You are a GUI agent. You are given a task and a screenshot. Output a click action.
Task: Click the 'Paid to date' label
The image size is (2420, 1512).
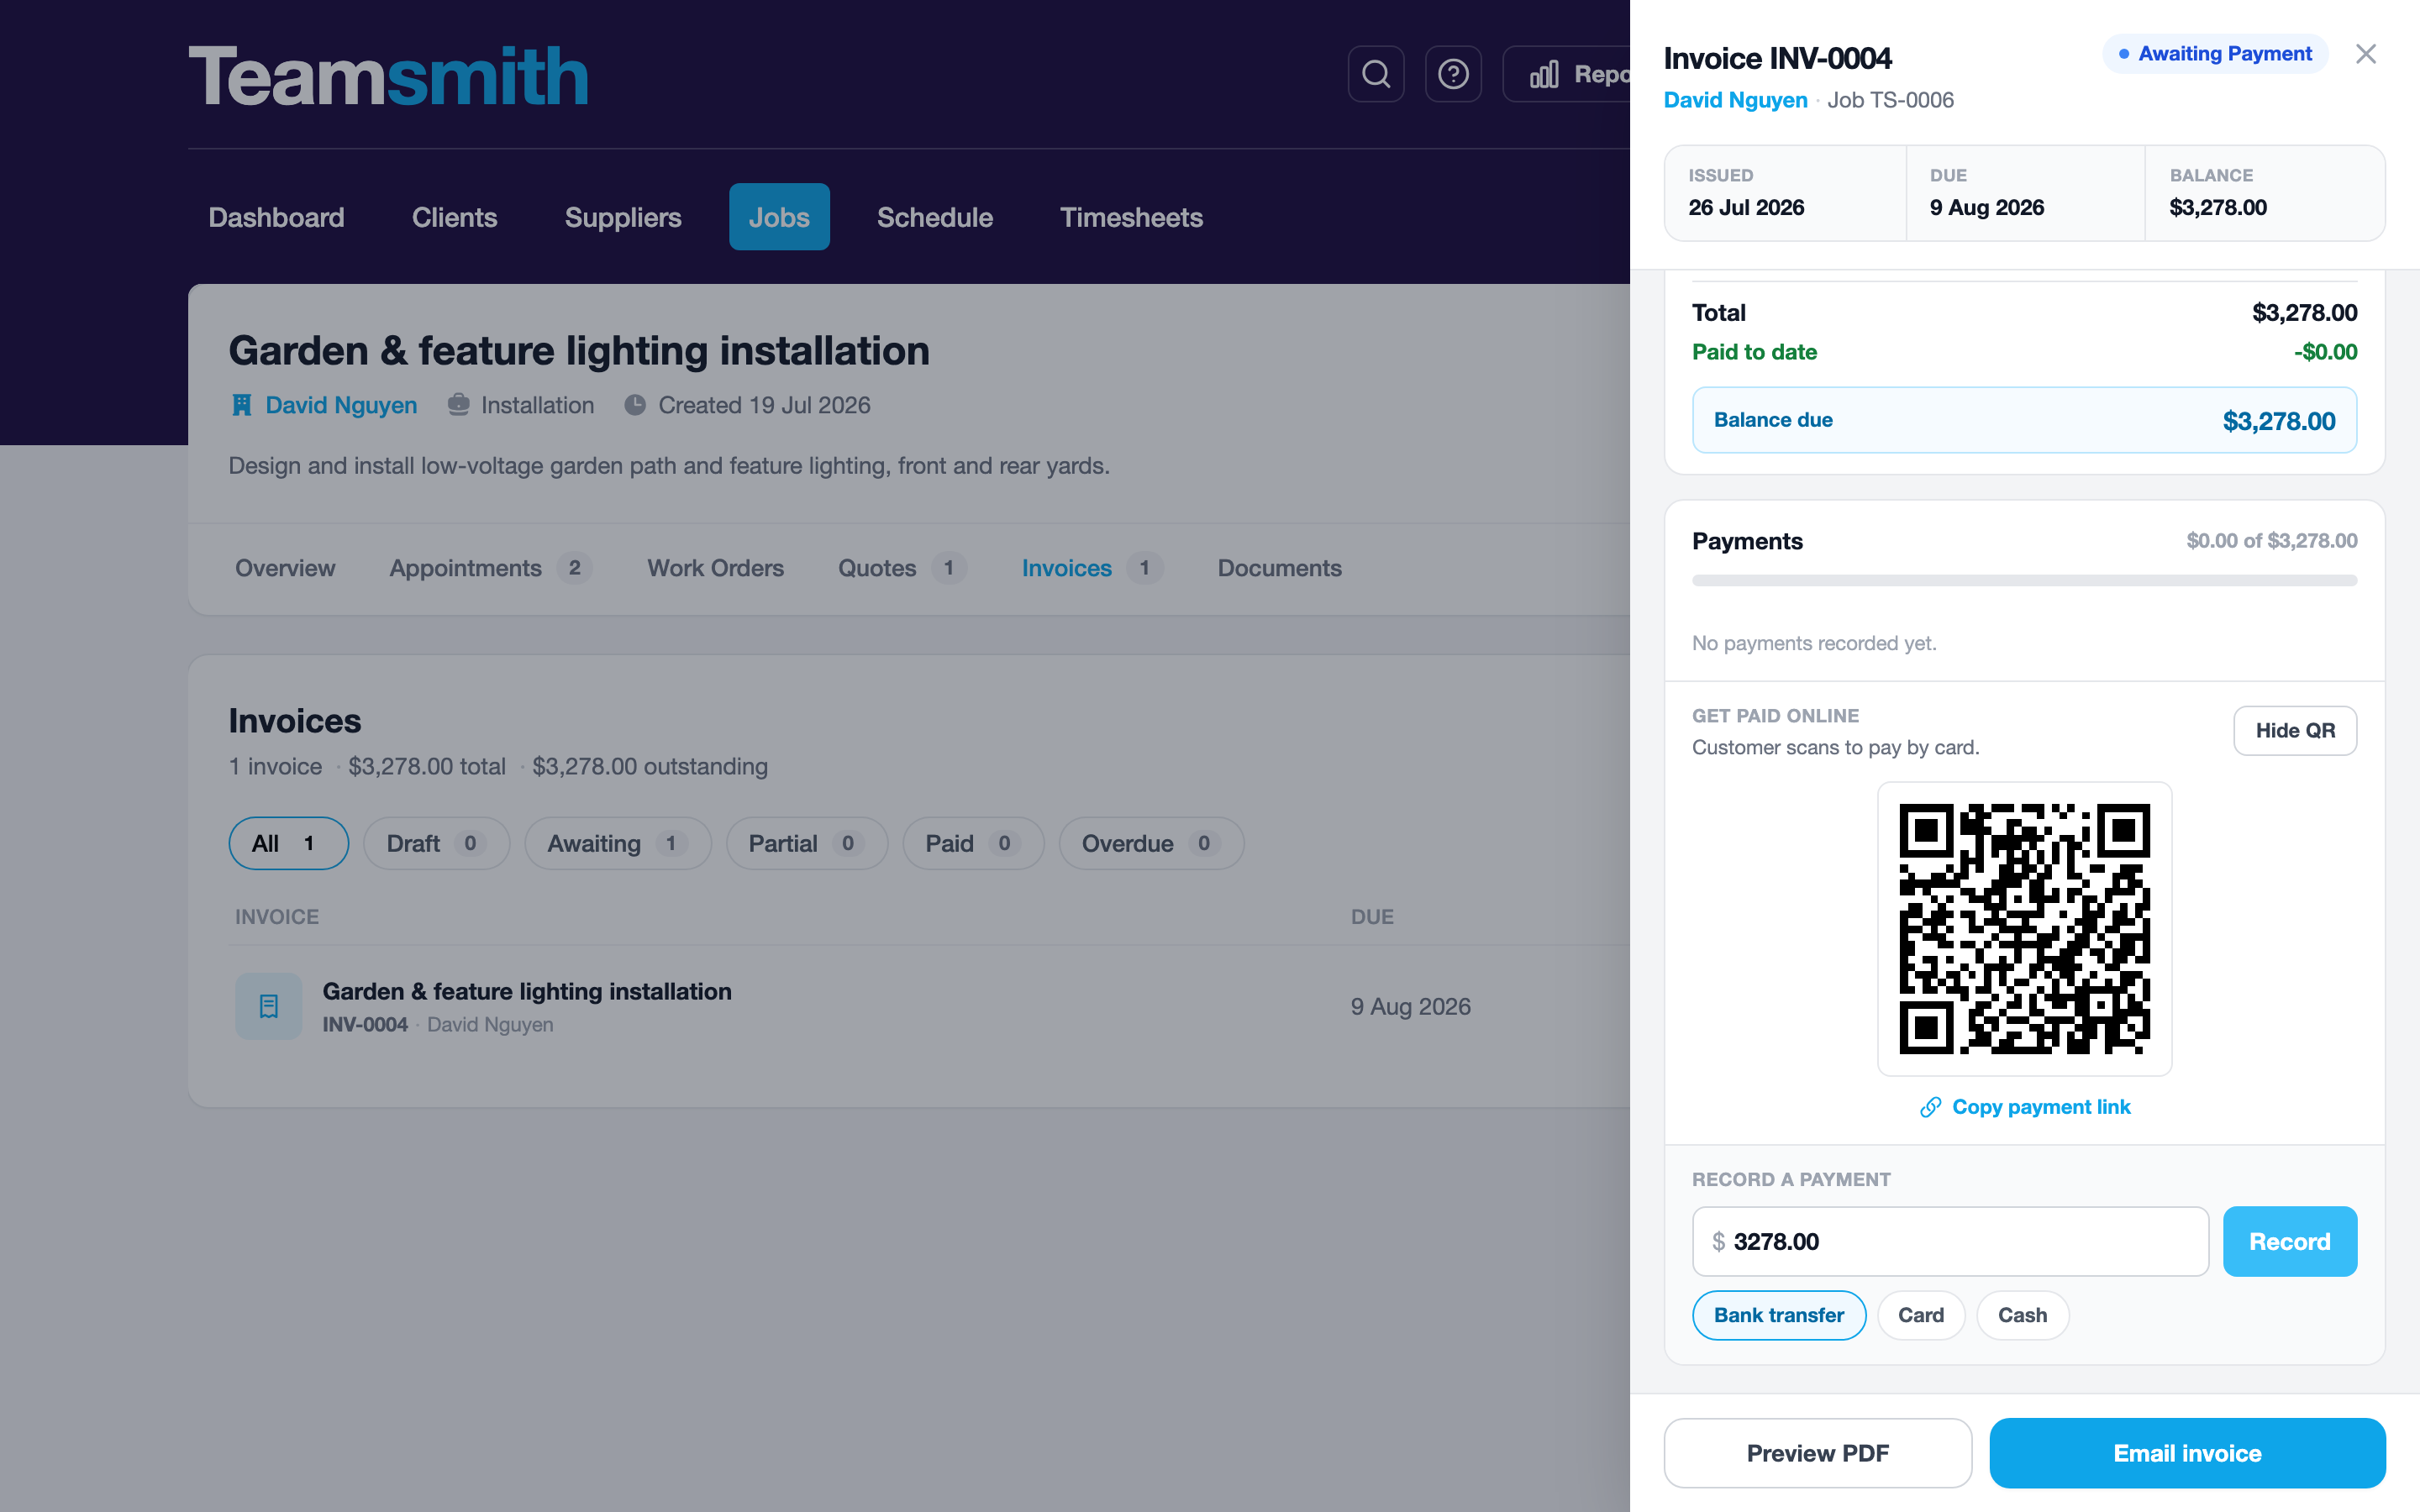(x=1754, y=352)
